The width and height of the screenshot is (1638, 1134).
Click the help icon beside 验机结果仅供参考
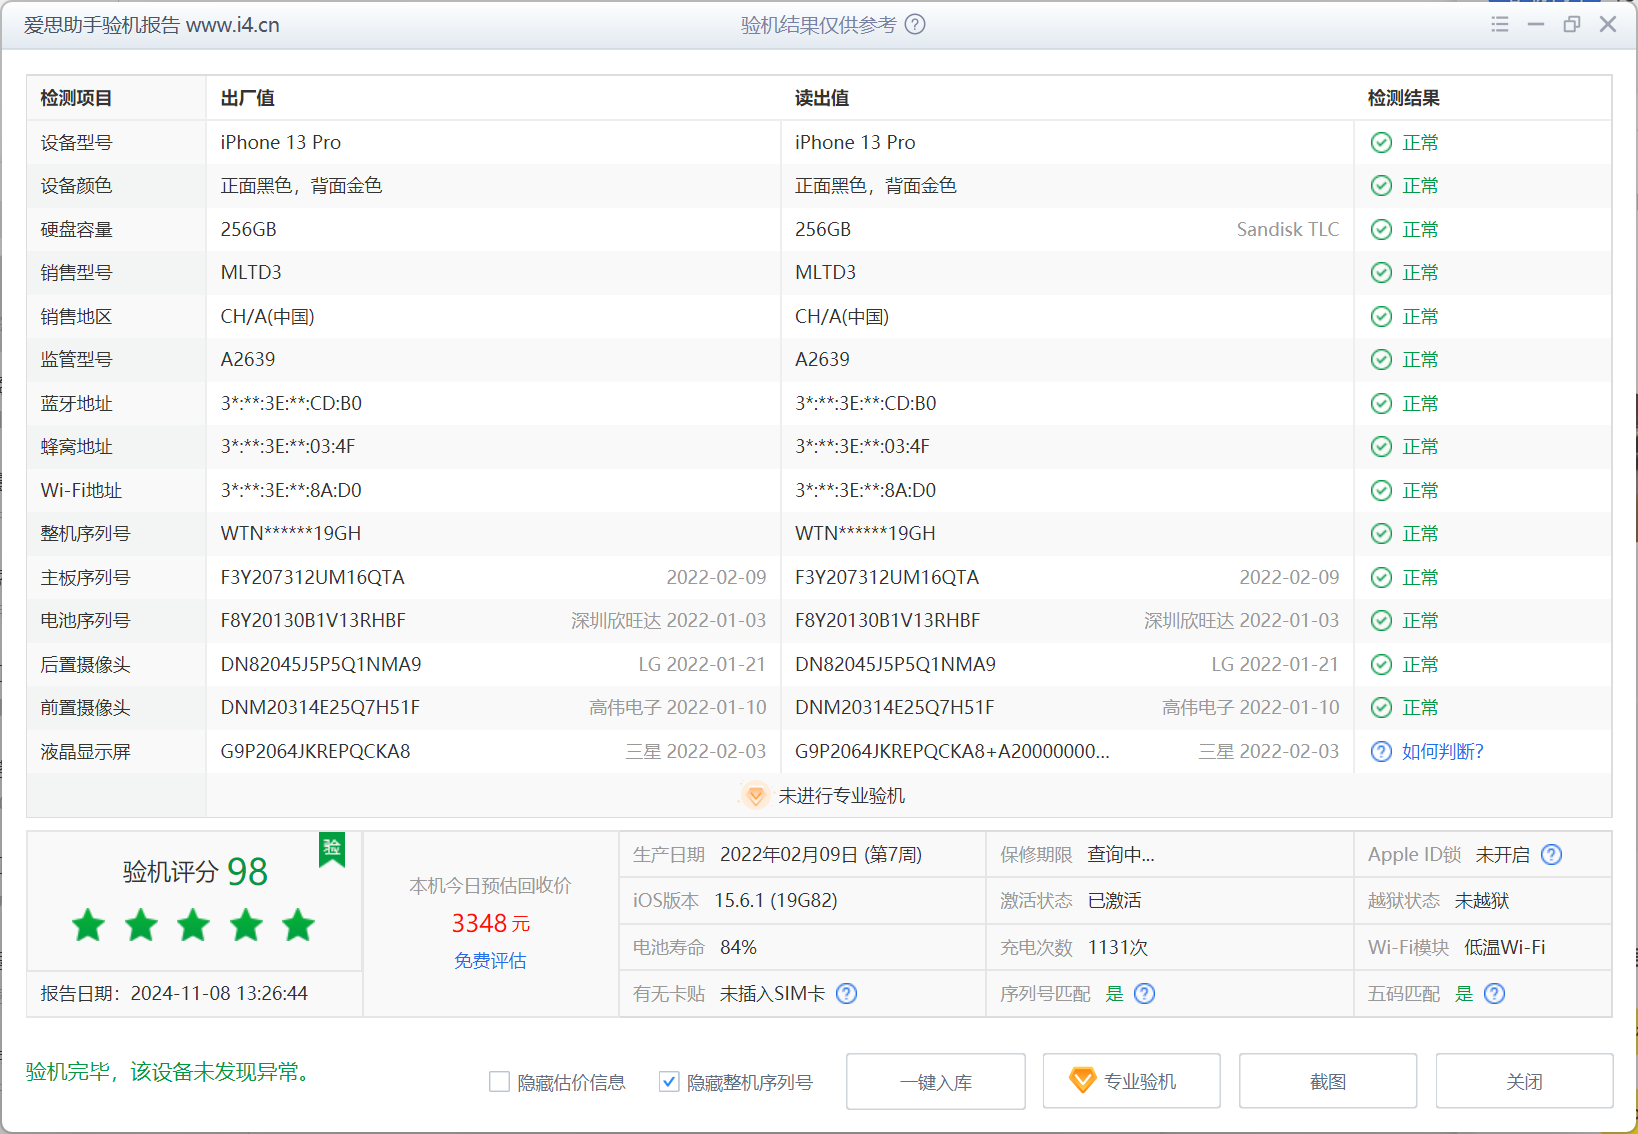(x=915, y=25)
